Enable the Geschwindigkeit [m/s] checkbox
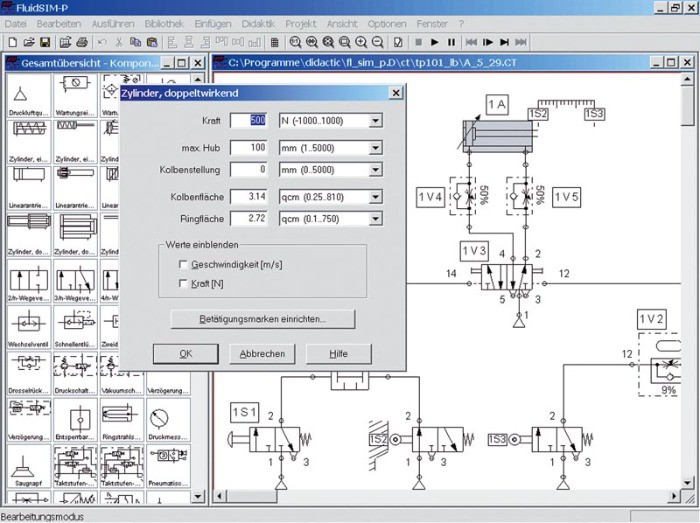700x523 pixels. pos(182,264)
